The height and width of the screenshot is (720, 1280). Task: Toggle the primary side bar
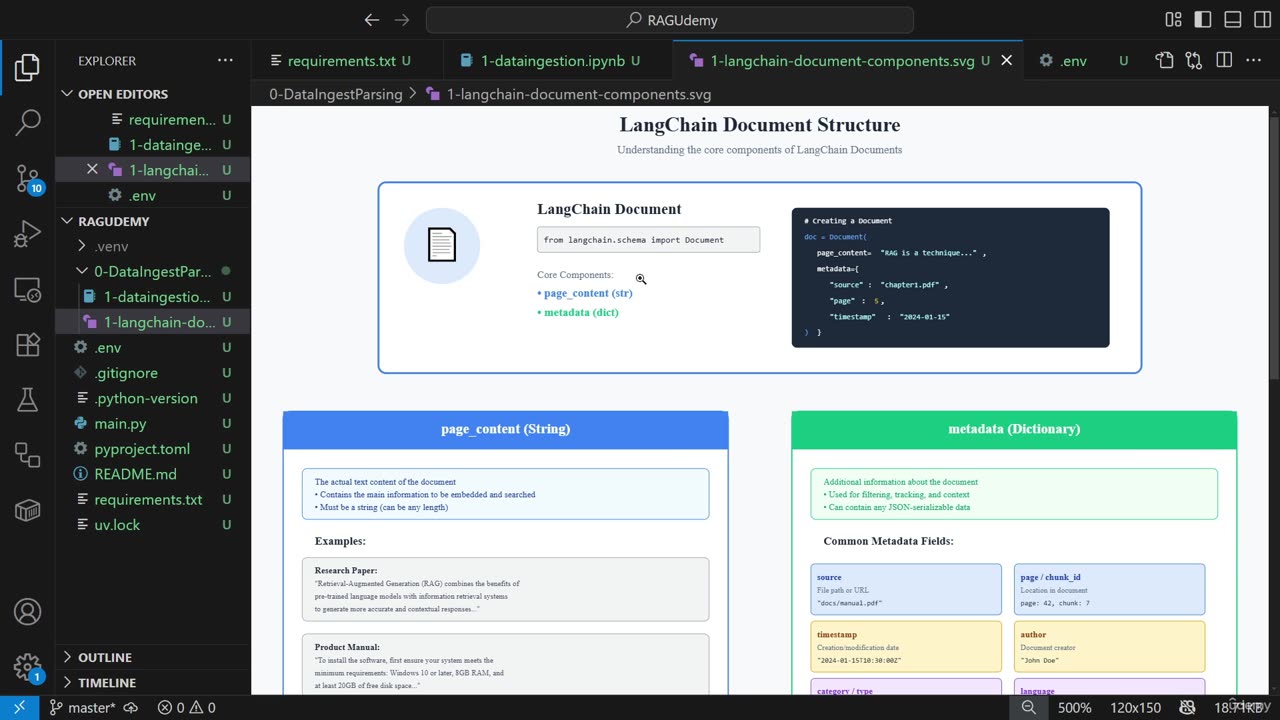[1203, 20]
